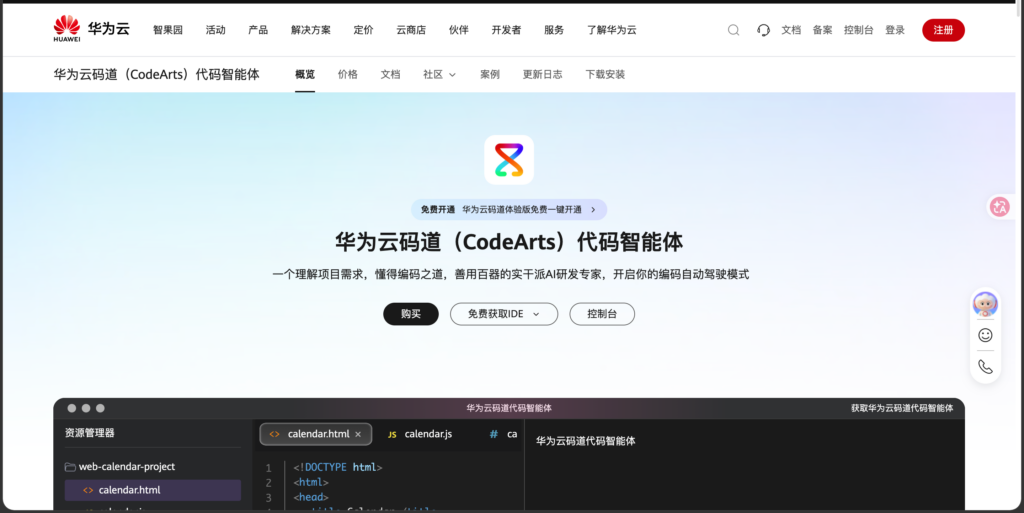Image resolution: width=1024 pixels, height=513 pixels.
Task: Open the 定价 menu
Action: click(363, 30)
